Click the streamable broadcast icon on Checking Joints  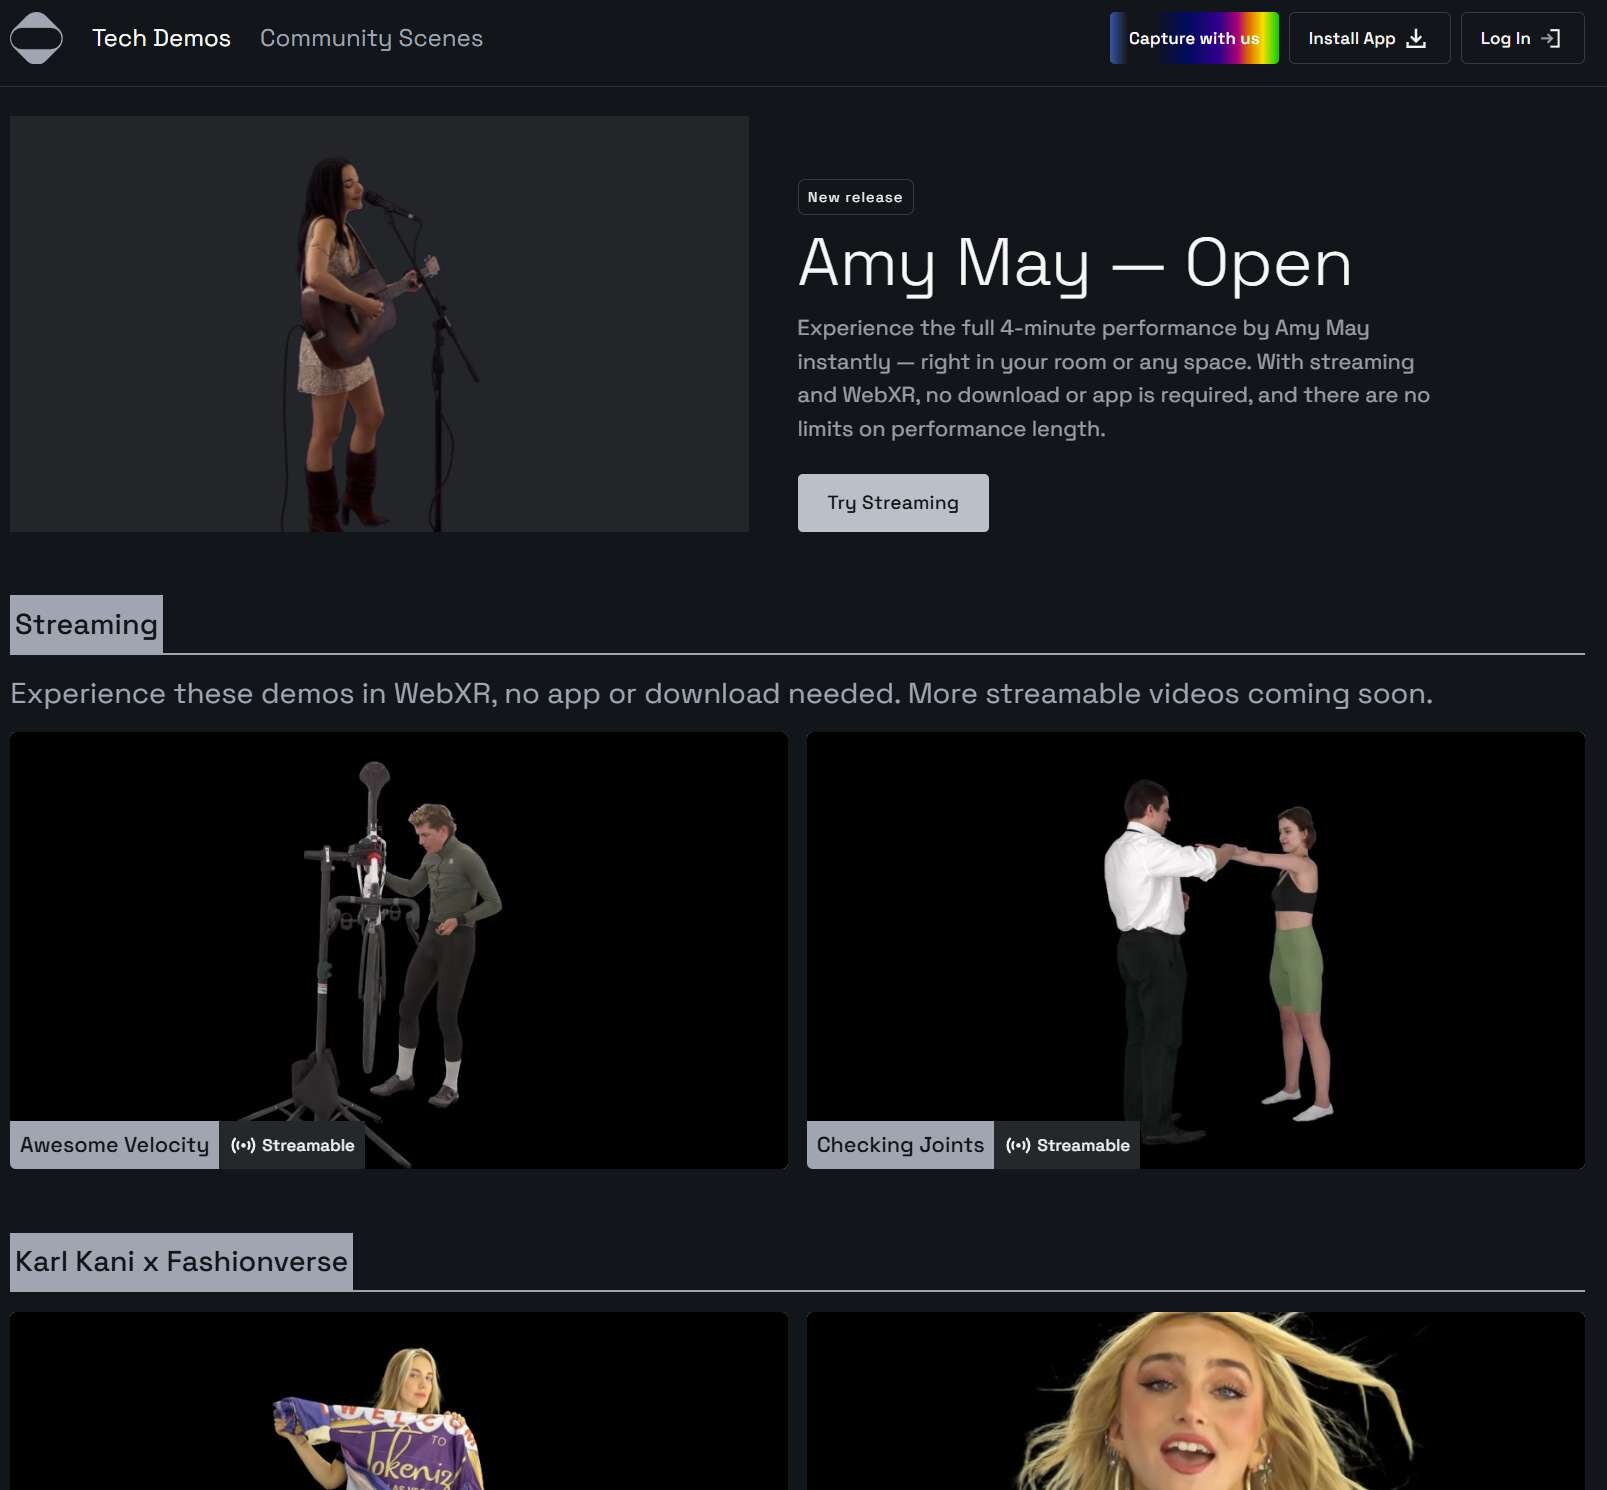[1018, 1145]
